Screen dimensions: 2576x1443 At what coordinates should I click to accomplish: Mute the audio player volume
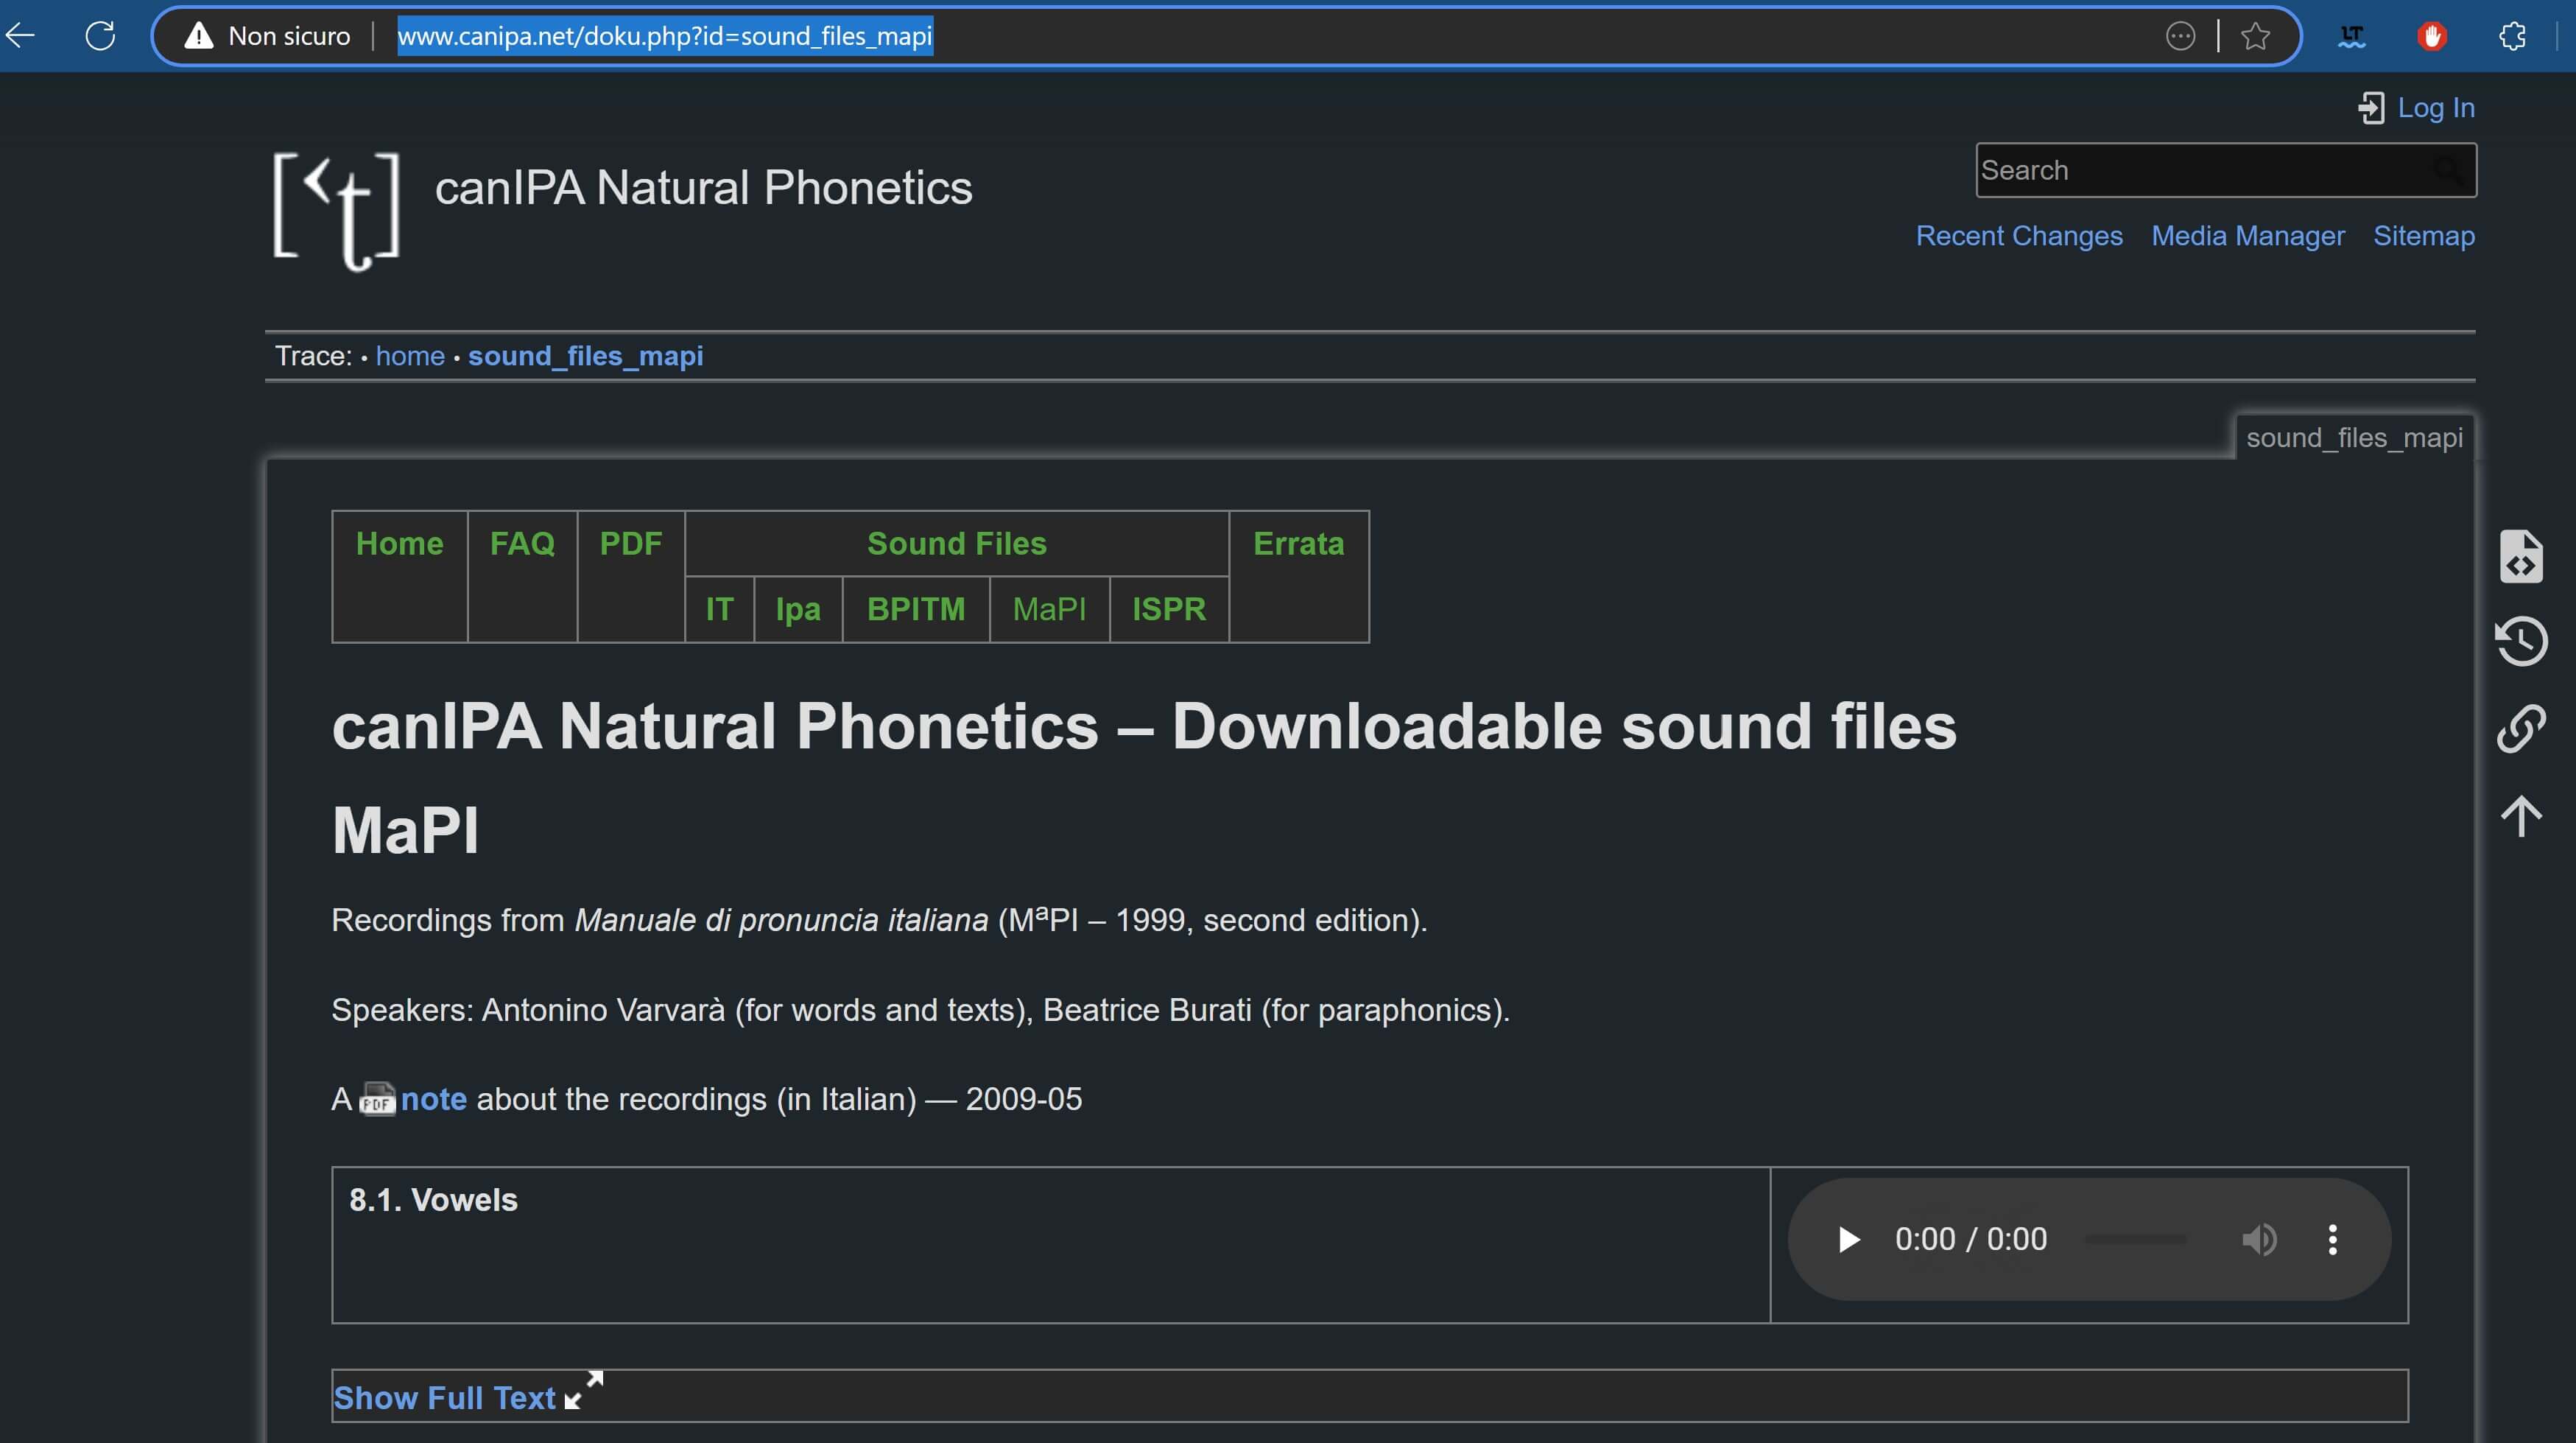coord(2258,1239)
